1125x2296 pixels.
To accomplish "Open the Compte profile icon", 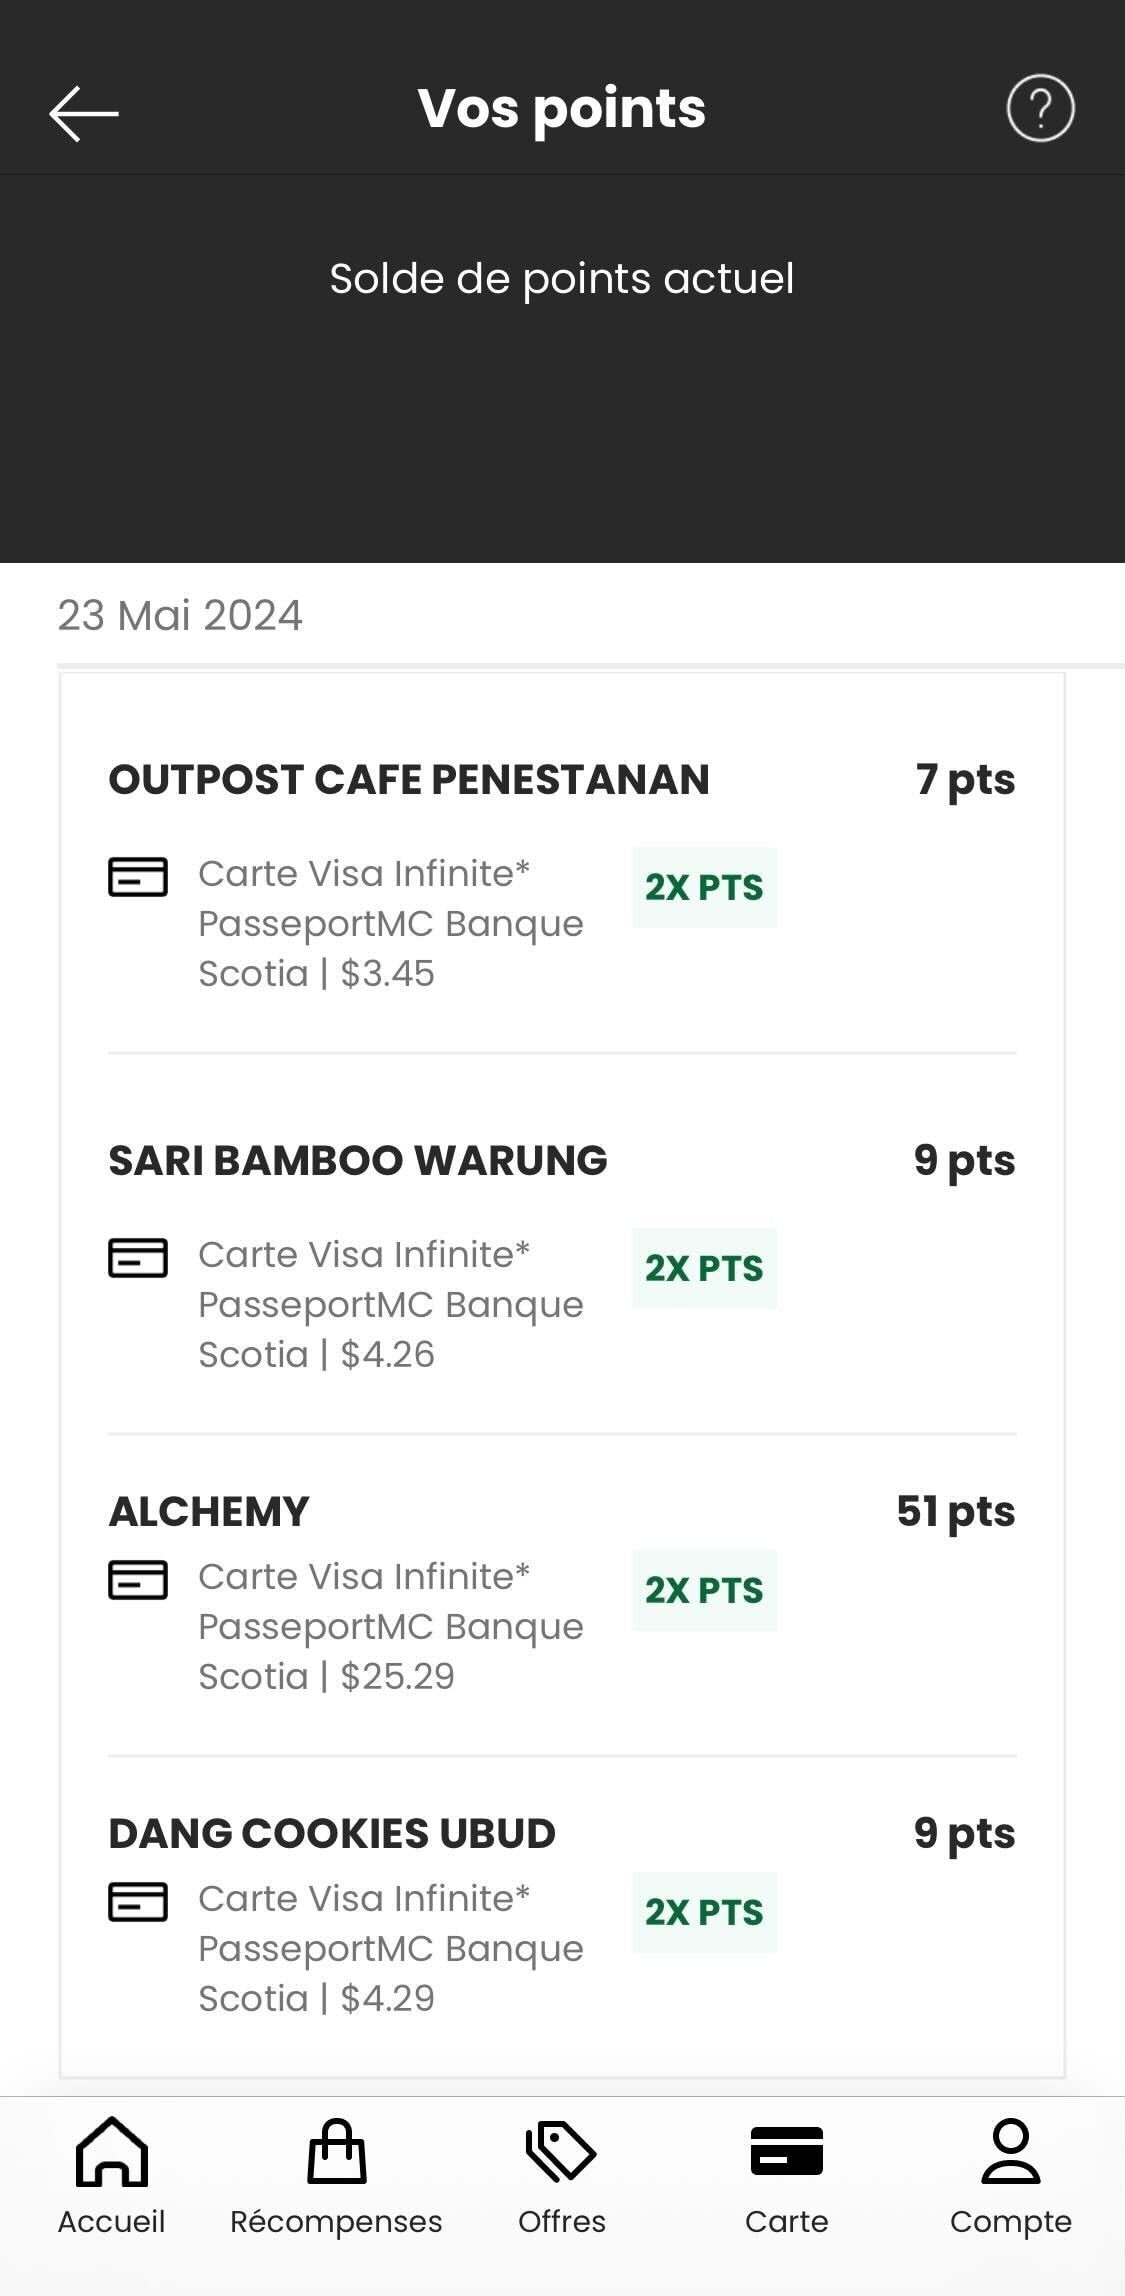I will (1011, 2152).
